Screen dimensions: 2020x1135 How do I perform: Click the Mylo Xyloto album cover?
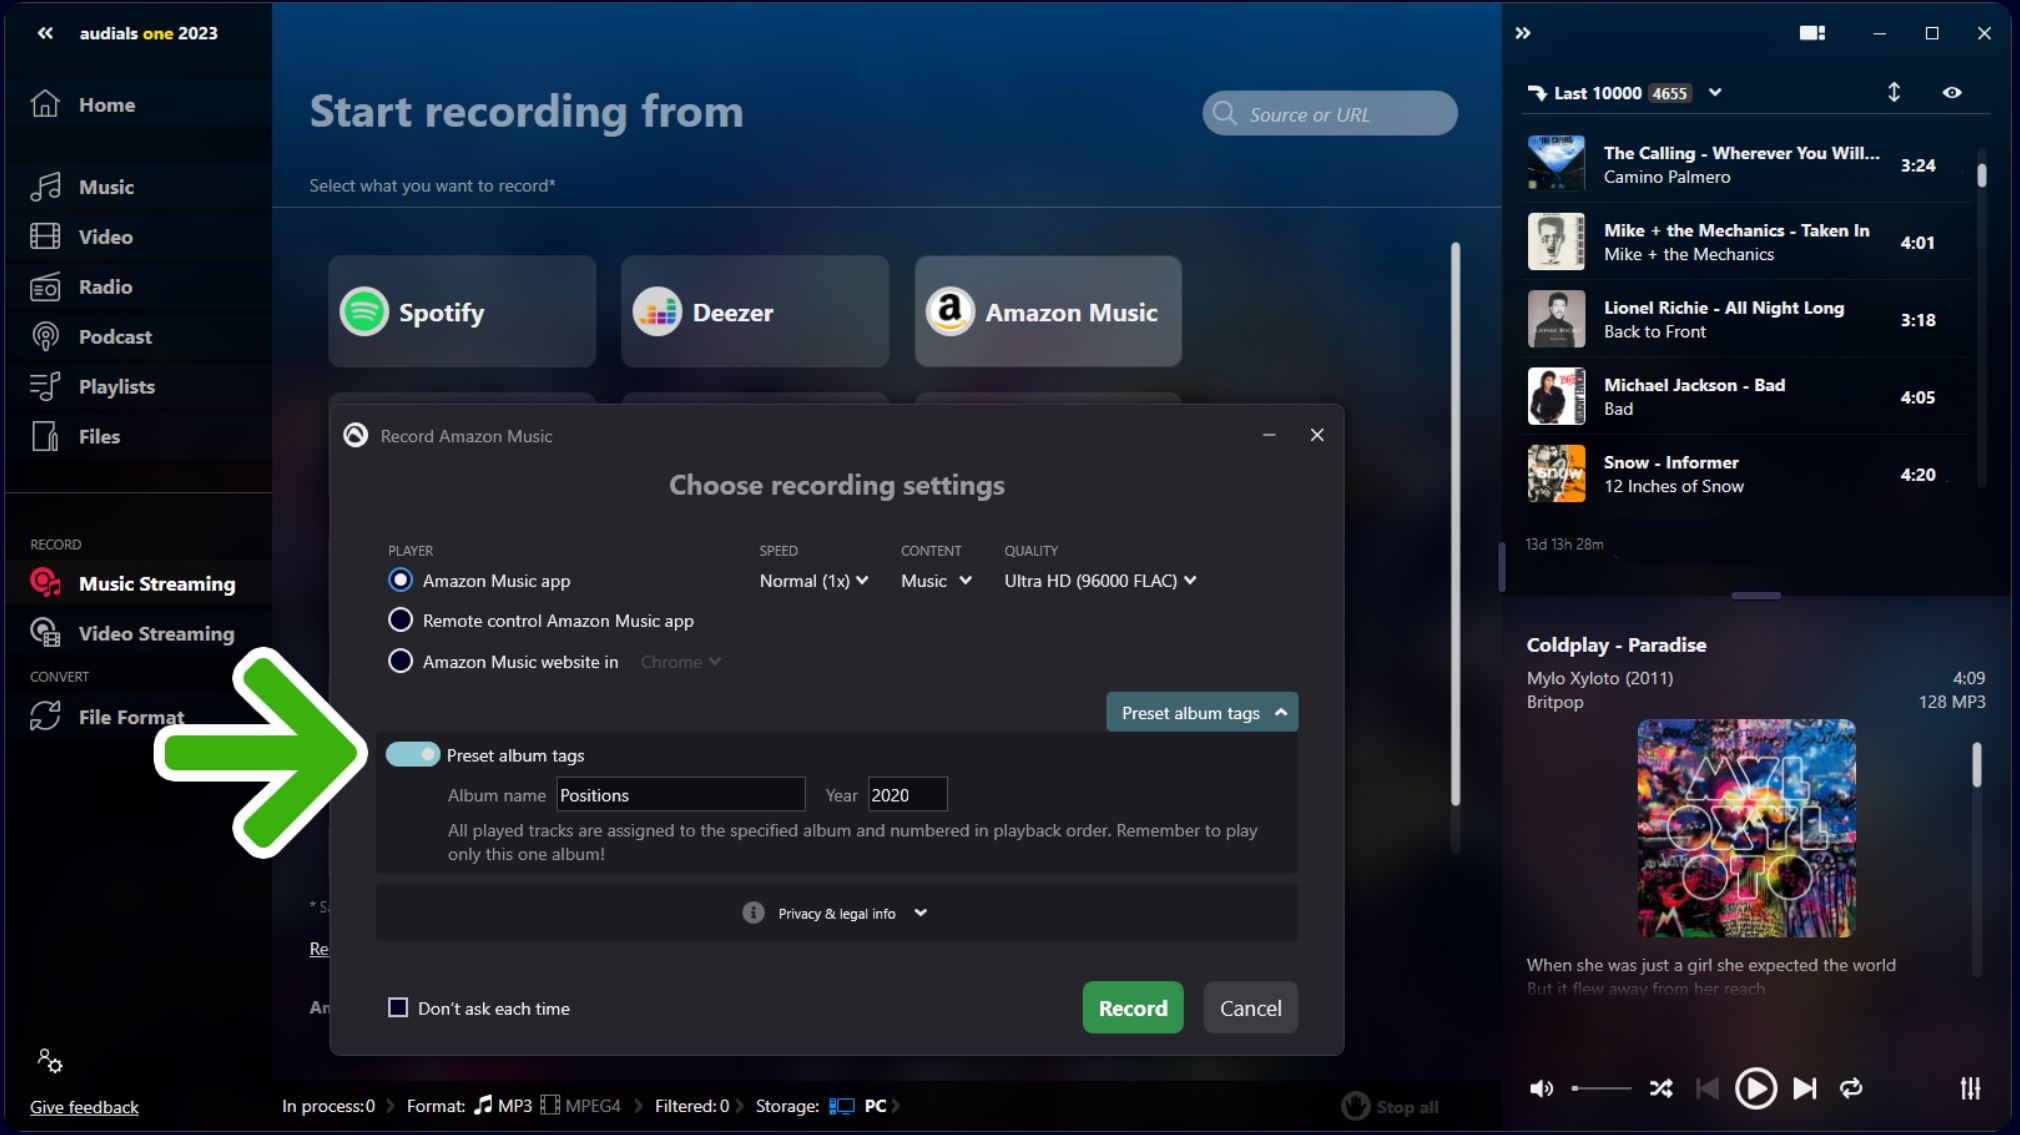coord(1746,828)
